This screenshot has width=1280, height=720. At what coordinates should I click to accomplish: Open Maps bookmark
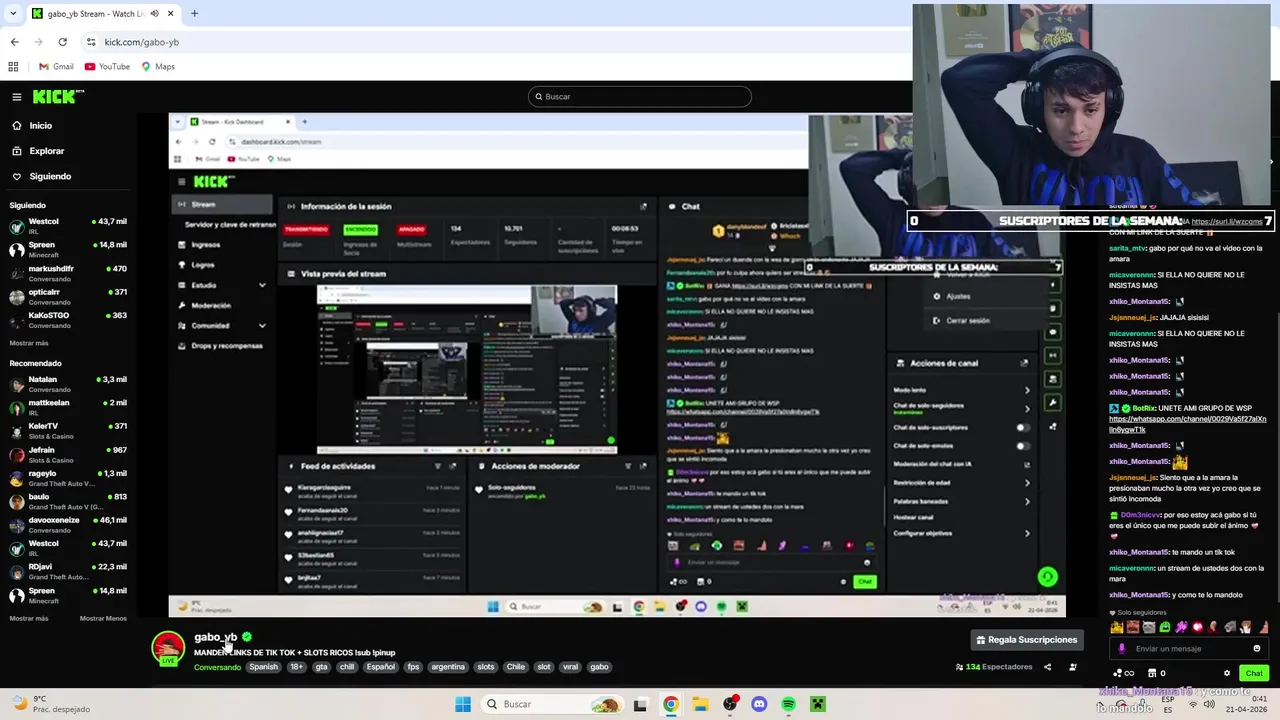pyautogui.click(x=158, y=67)
